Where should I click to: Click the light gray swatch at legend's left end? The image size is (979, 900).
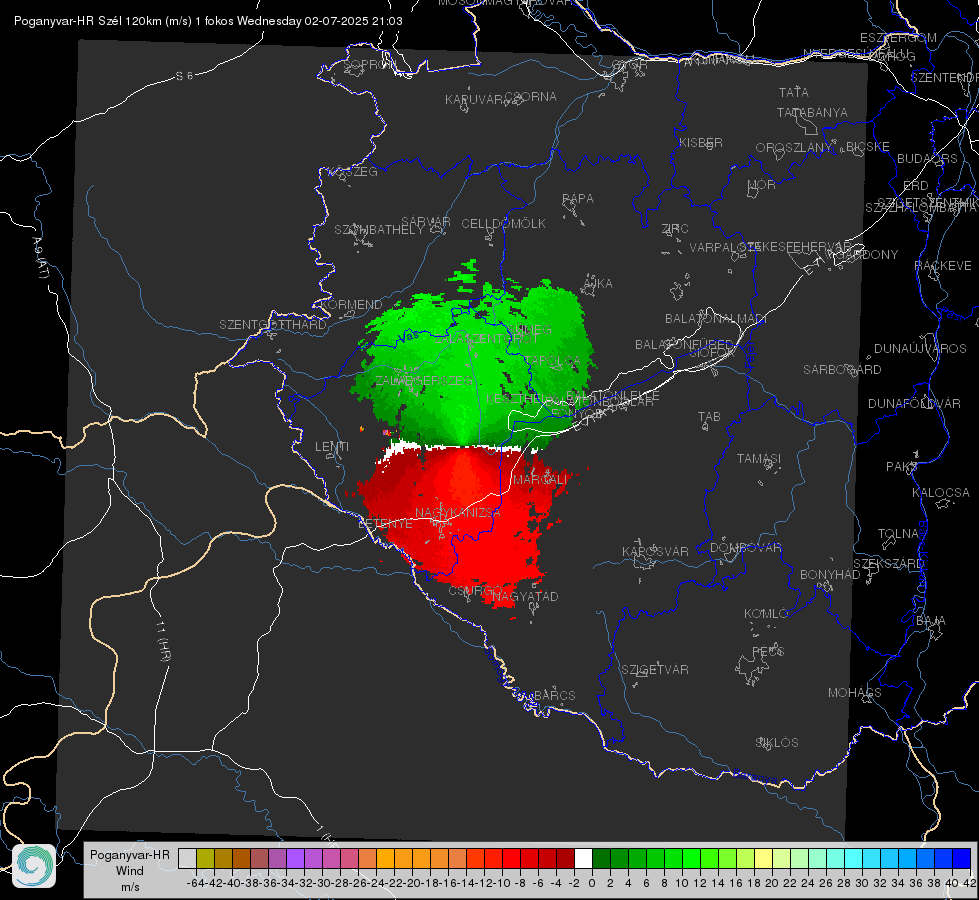click(187, 859)
